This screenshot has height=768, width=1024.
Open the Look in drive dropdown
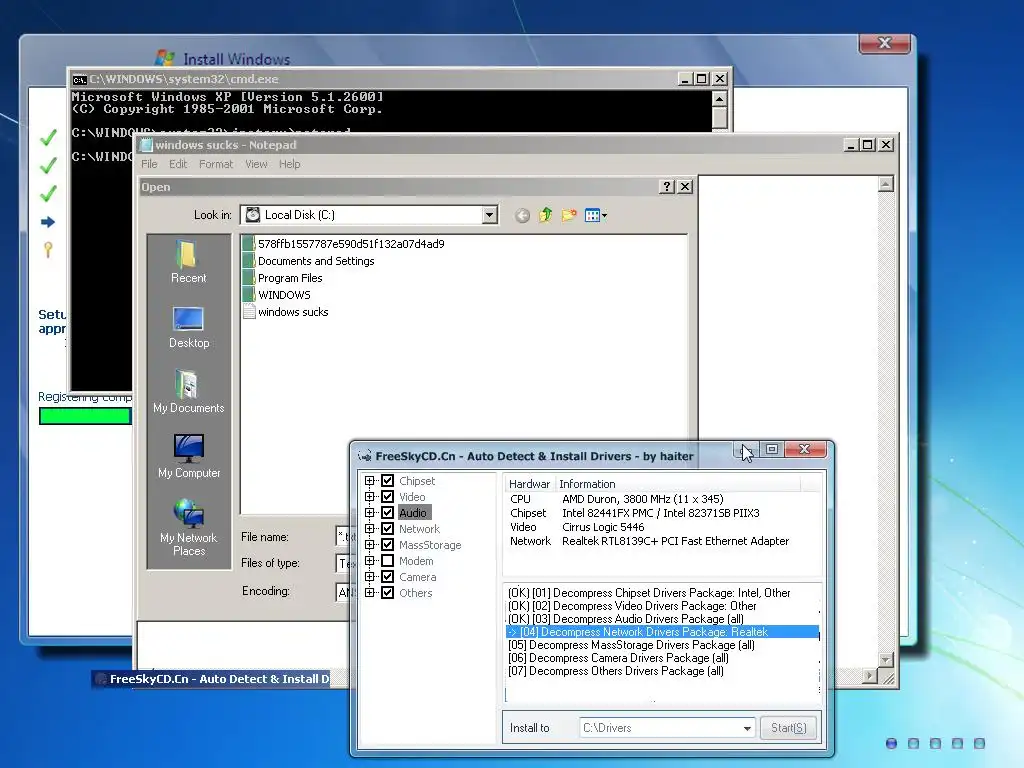point(489,215)
